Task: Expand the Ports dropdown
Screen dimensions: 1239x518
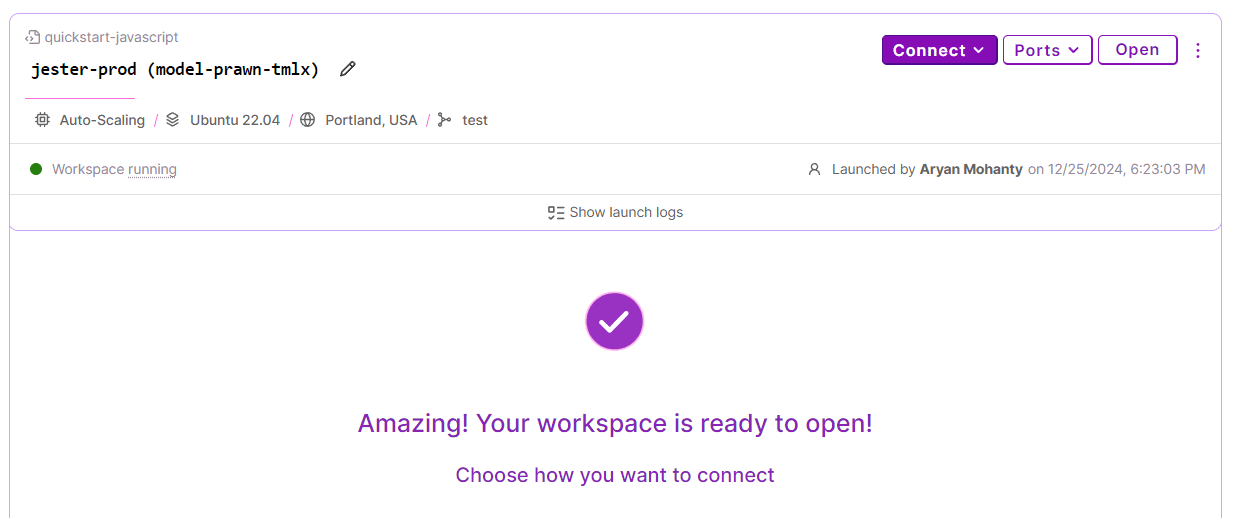Action: (x=1047, y=50)
